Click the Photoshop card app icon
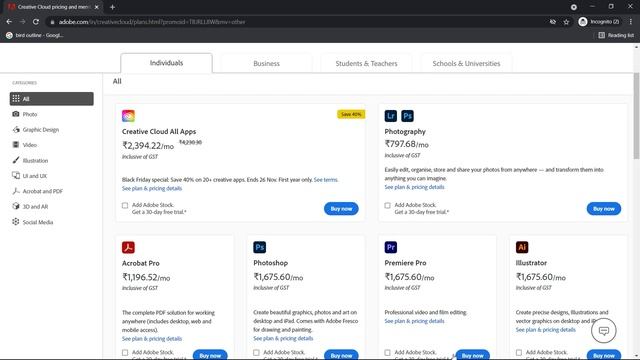This screenshot has height=360, width=640. click(x=260, y=247)
